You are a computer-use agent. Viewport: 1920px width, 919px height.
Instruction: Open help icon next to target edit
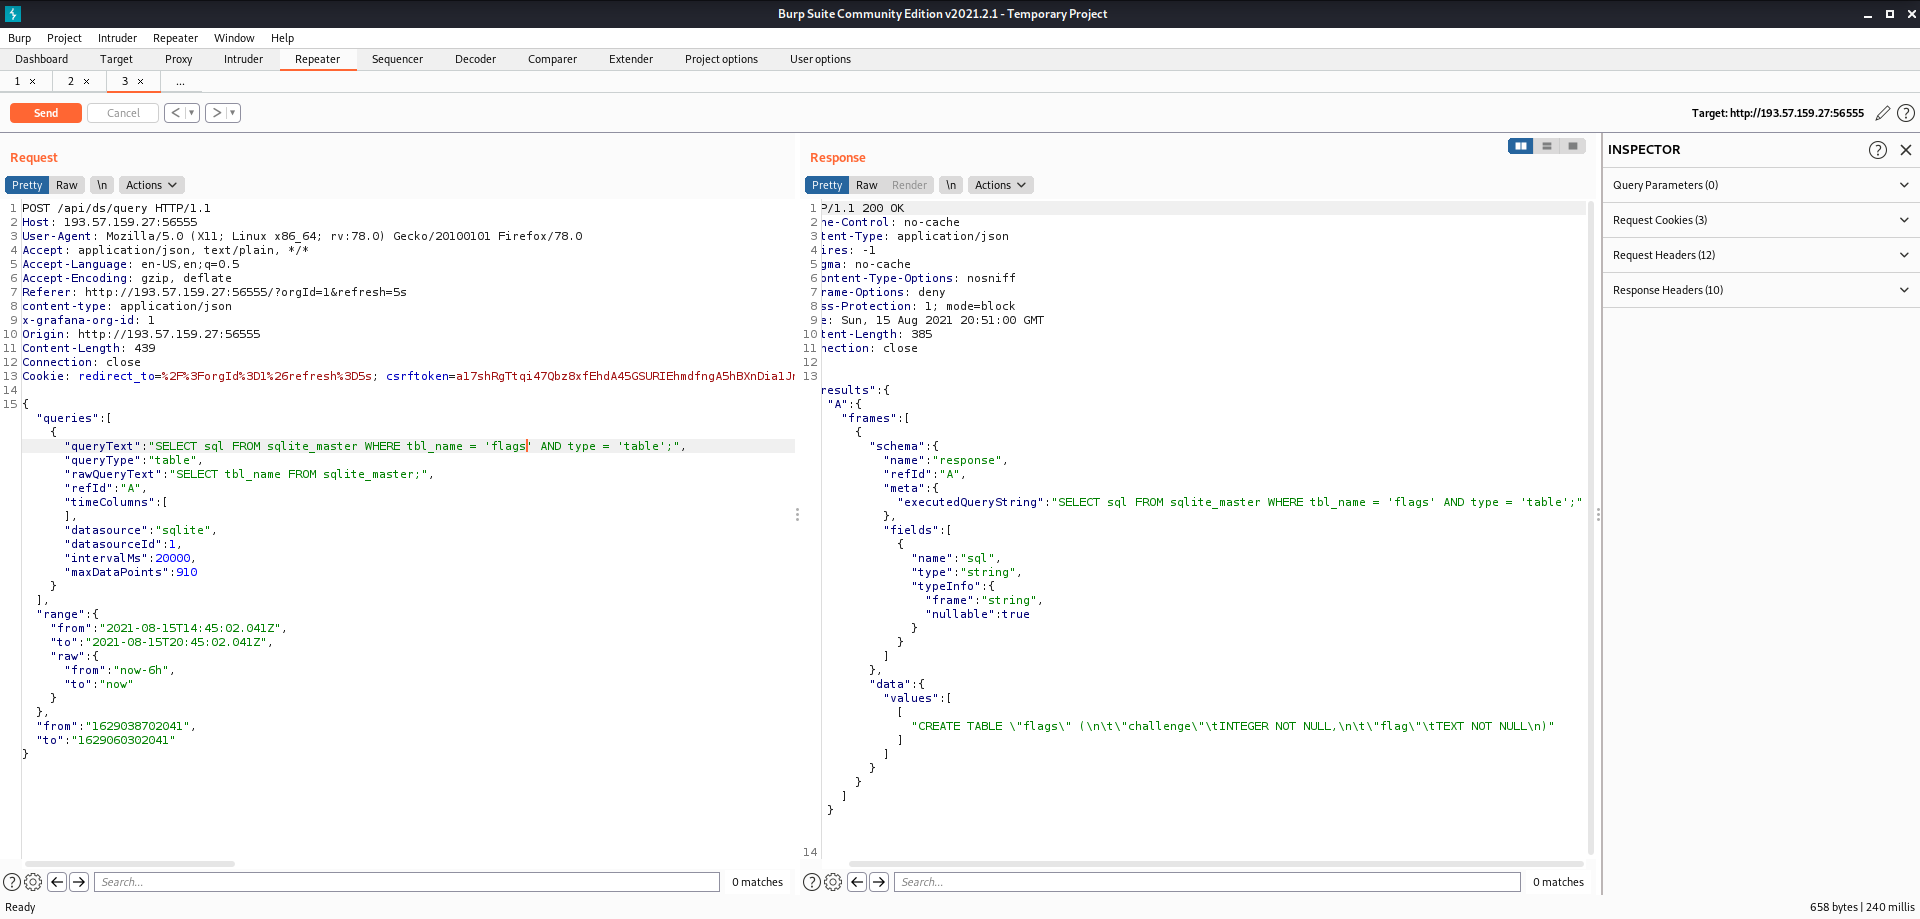tap(1906, 113)
